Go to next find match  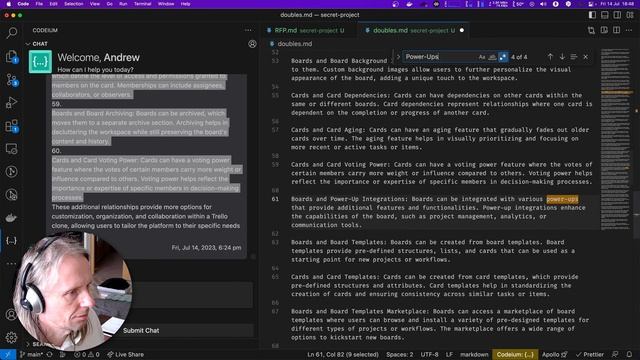562,57
